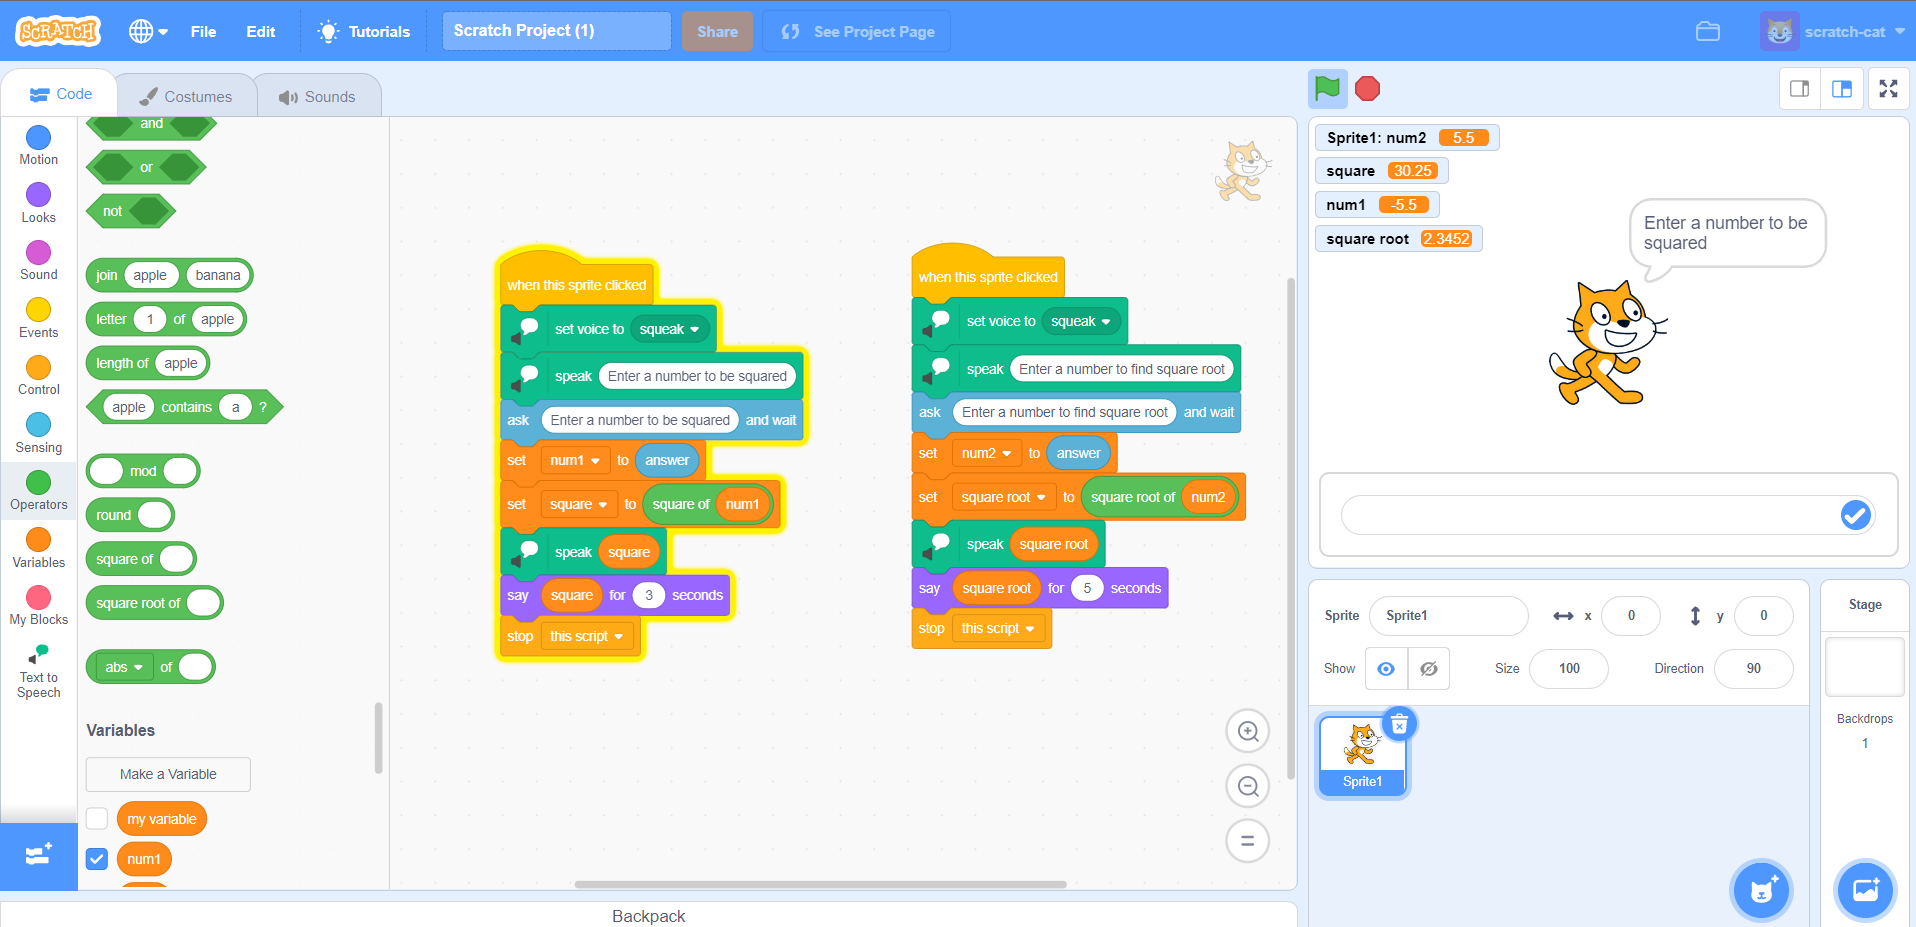Click the red stop sign
Viewport: 1916px width, 927px height.
(1367, 89)
